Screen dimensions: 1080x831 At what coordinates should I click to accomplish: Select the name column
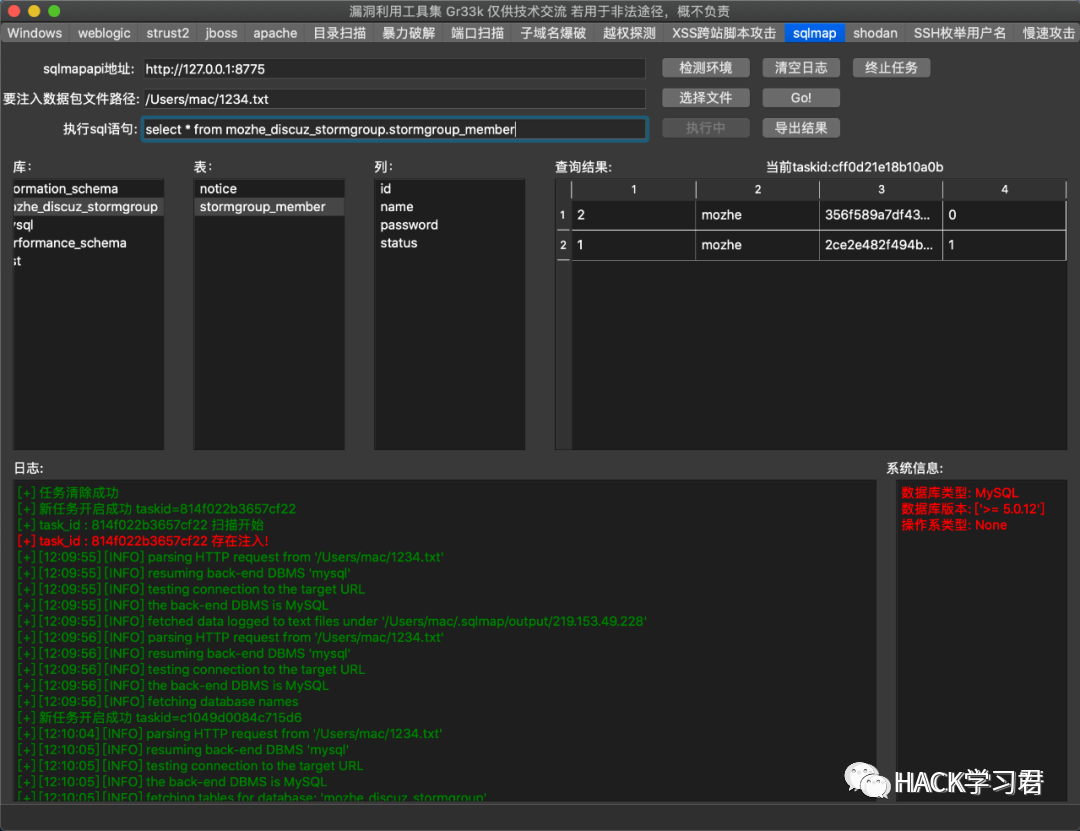(x=449, y=207)
